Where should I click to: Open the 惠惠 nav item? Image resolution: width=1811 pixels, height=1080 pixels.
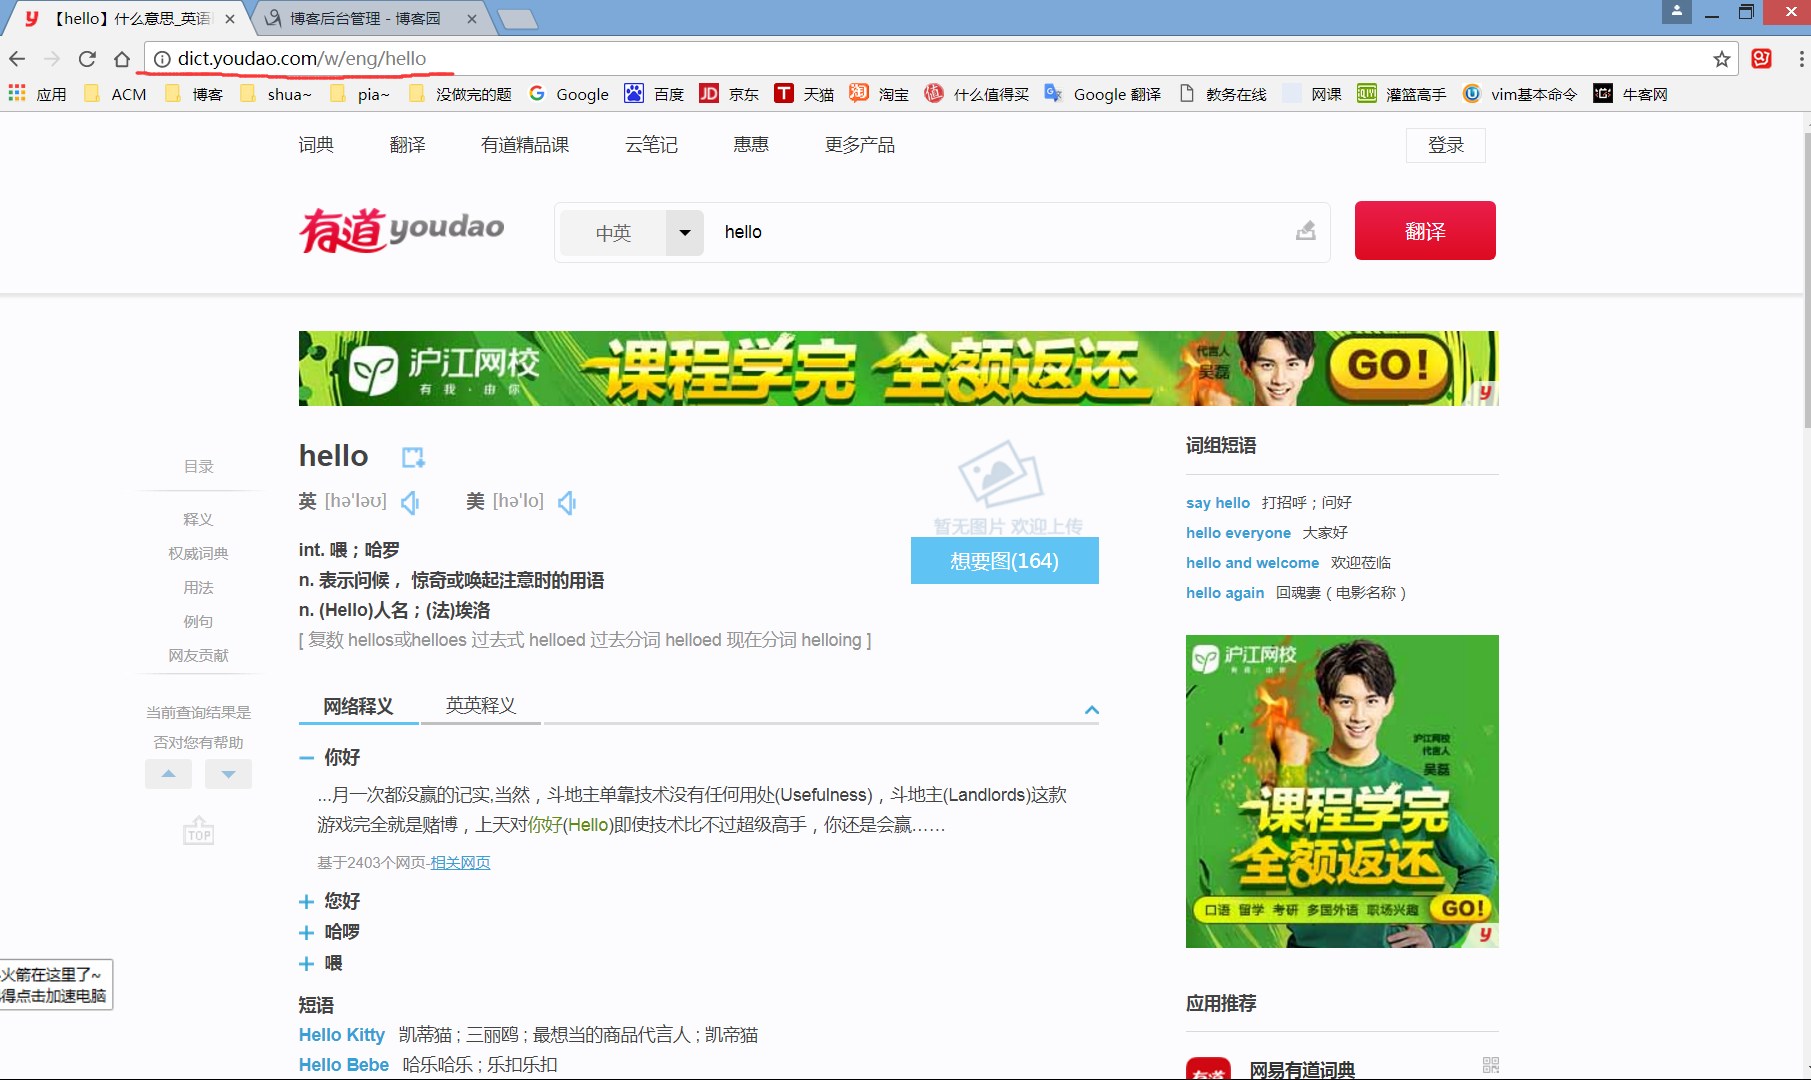pyautogui.click(x=751, y=145)
